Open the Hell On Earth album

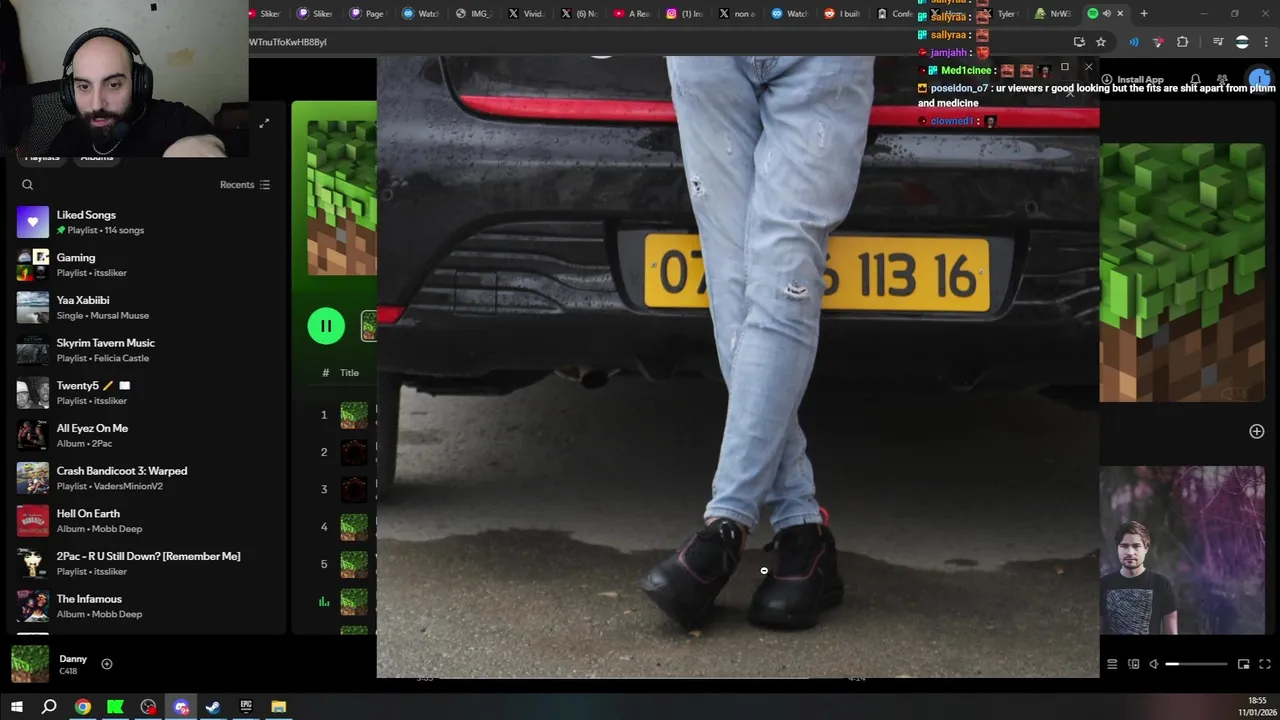(145, 521)
